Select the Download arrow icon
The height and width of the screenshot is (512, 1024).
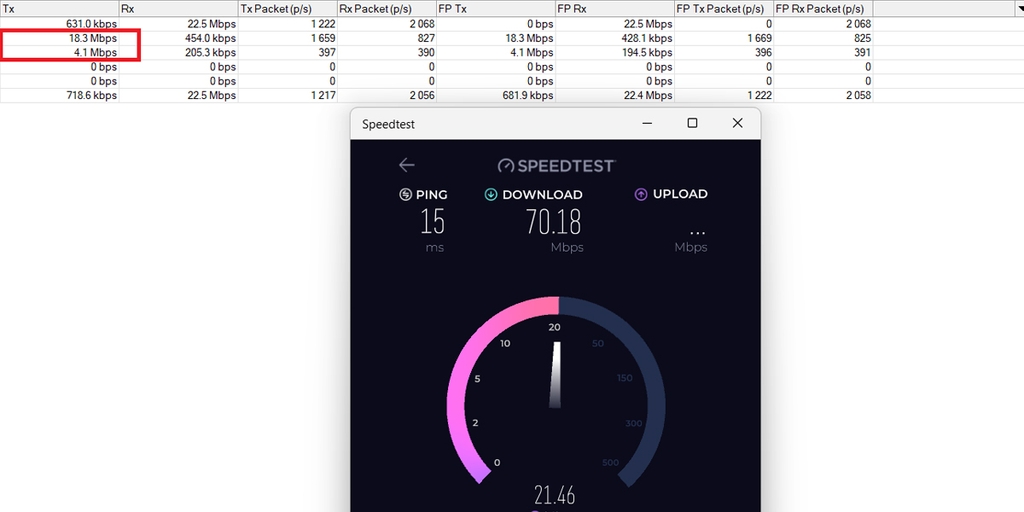coord(491,195)
